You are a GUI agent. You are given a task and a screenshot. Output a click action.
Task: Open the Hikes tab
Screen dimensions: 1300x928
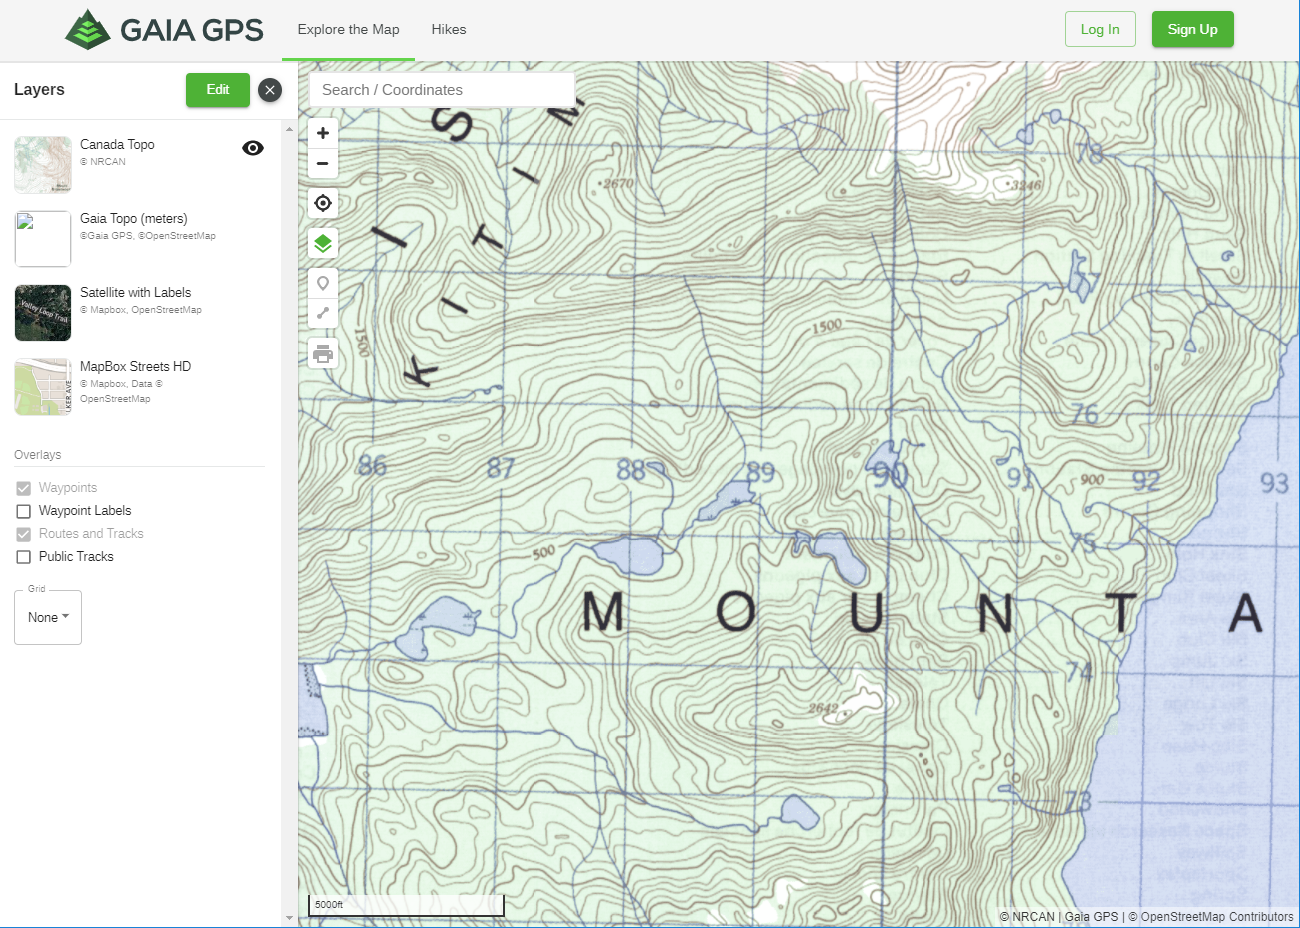pyautogui.click(x=449, y=30)
